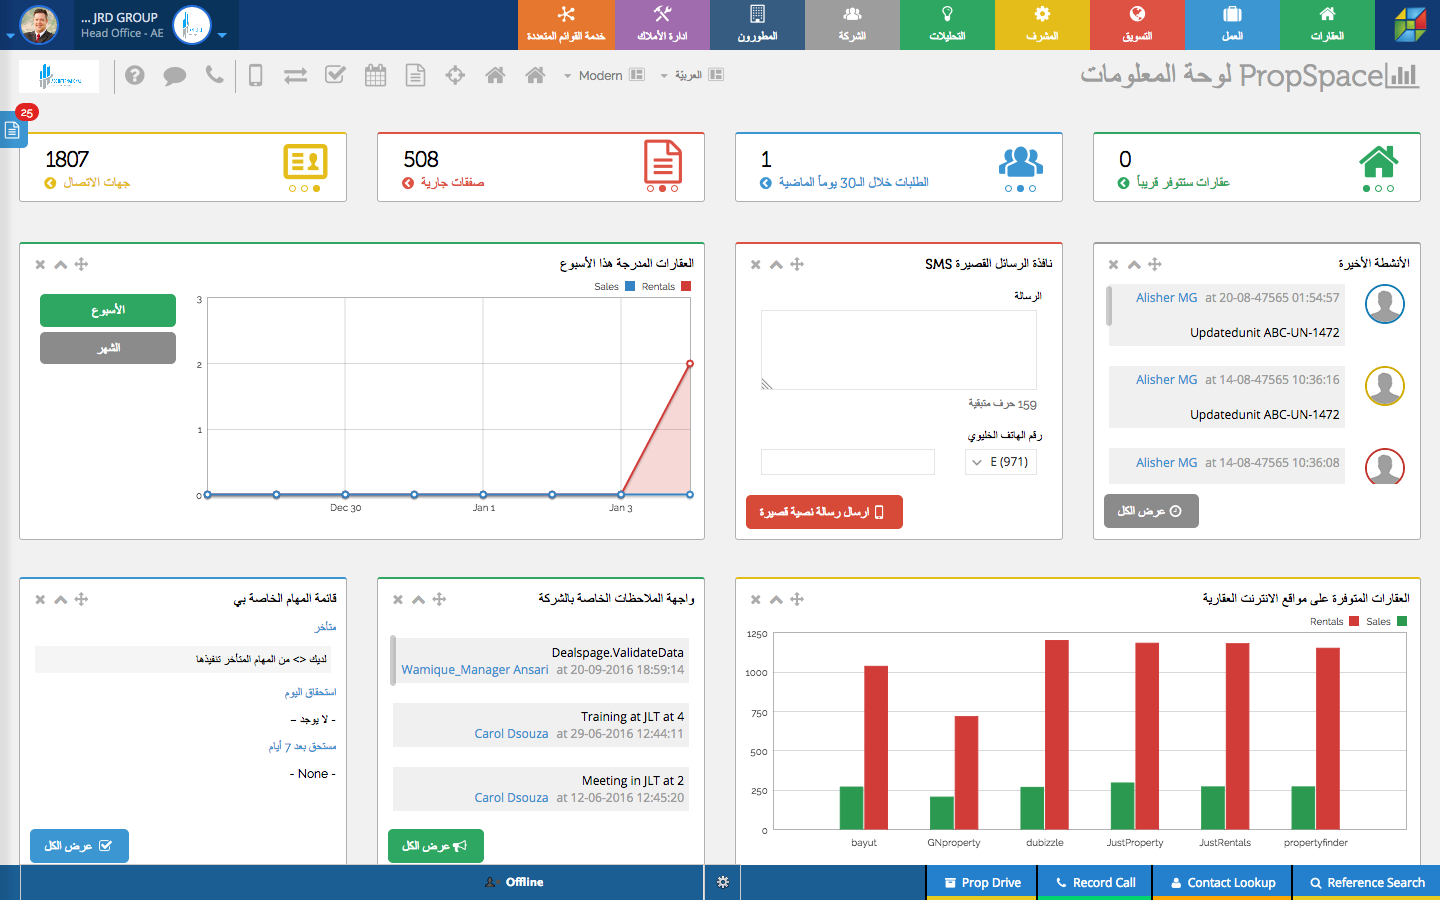The height and width of the screenshot is (900, 1440).
Task: Collapse the my tasks list widget
Action: (x=61, y=600)
